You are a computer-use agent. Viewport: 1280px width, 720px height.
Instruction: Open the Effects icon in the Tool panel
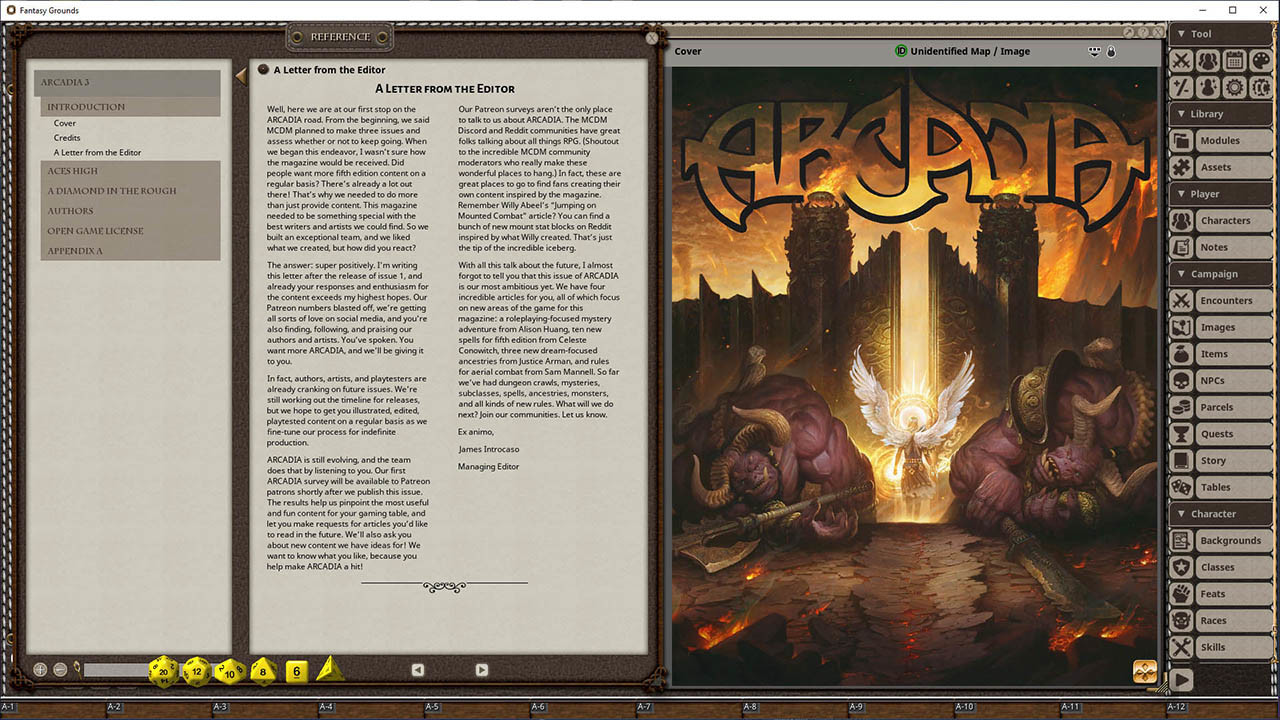pos(1208,88)
